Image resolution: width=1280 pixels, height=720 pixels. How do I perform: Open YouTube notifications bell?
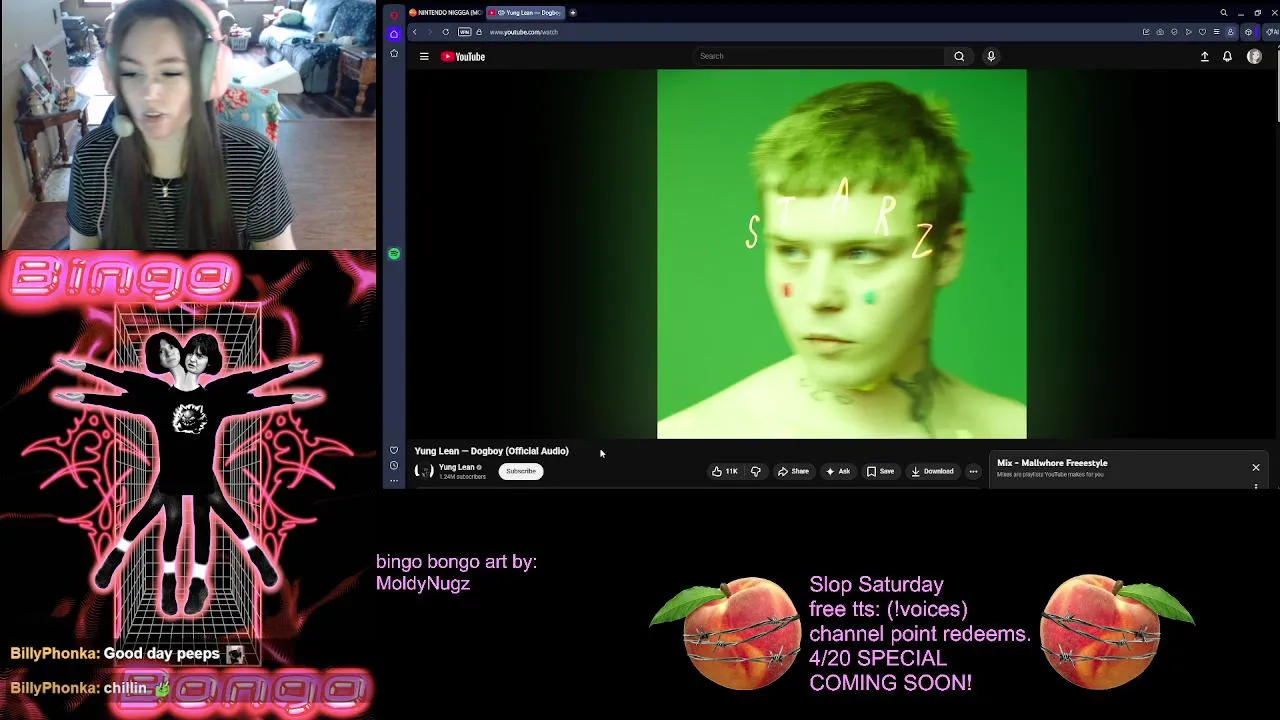coord(1227,57)
